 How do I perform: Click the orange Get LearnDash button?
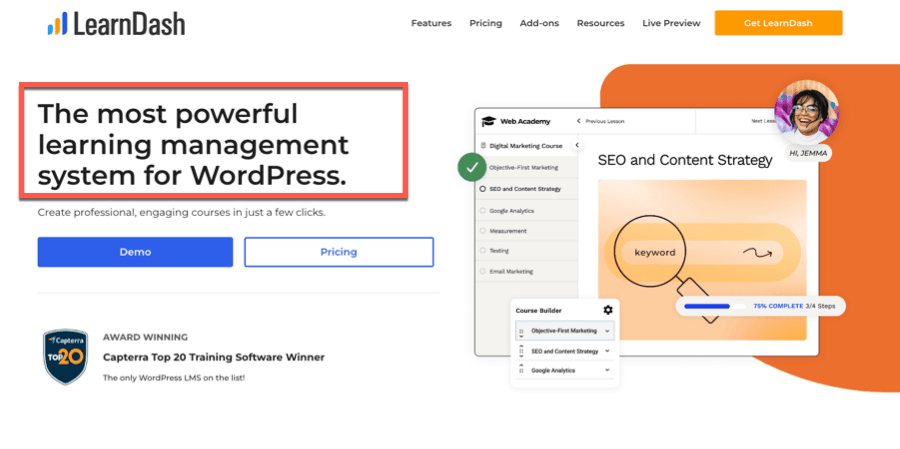click(x=778, y=23)
